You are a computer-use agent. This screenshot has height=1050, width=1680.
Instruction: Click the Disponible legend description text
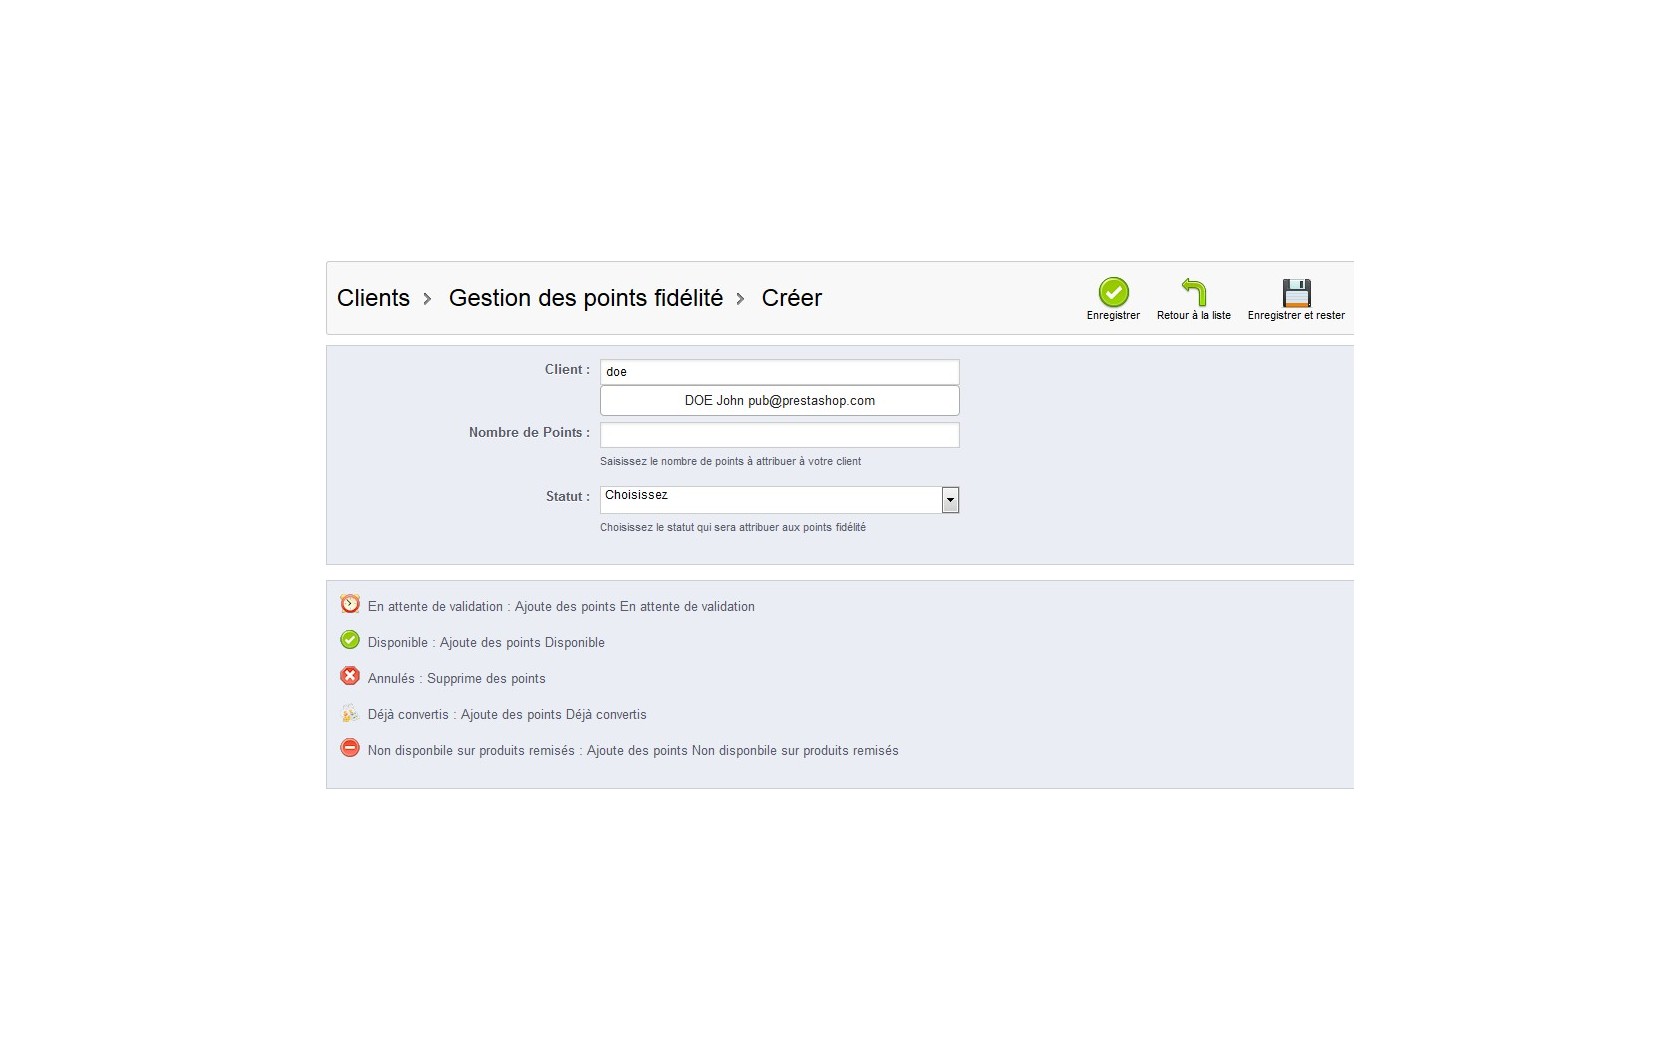486,643
